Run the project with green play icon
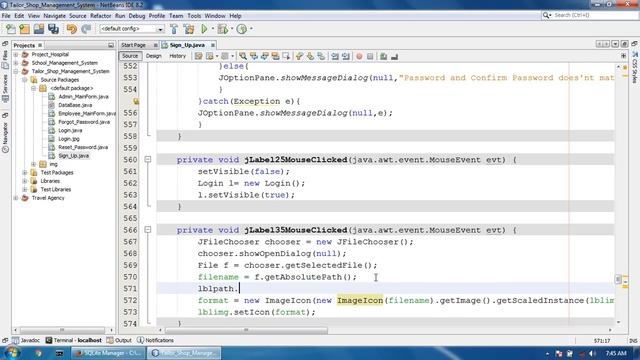The height and width of the screenshot is (360, 640). click(204, 29)
